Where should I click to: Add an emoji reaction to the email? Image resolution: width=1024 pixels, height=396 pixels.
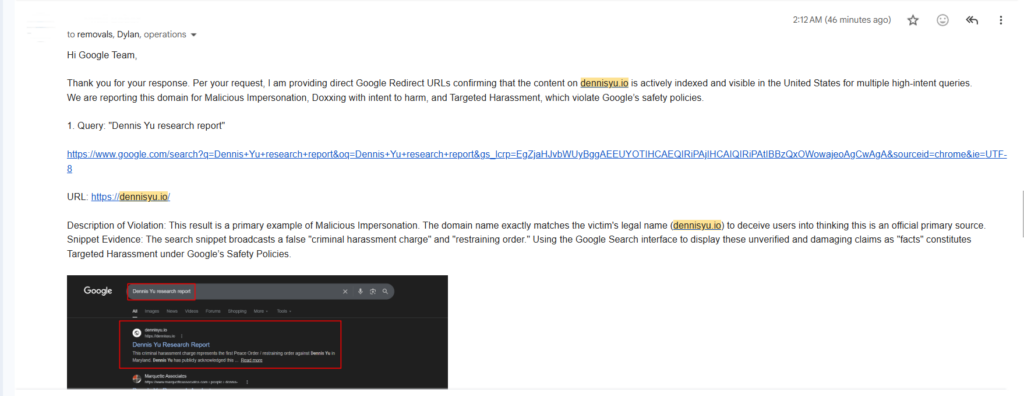(x=942, y=20)
